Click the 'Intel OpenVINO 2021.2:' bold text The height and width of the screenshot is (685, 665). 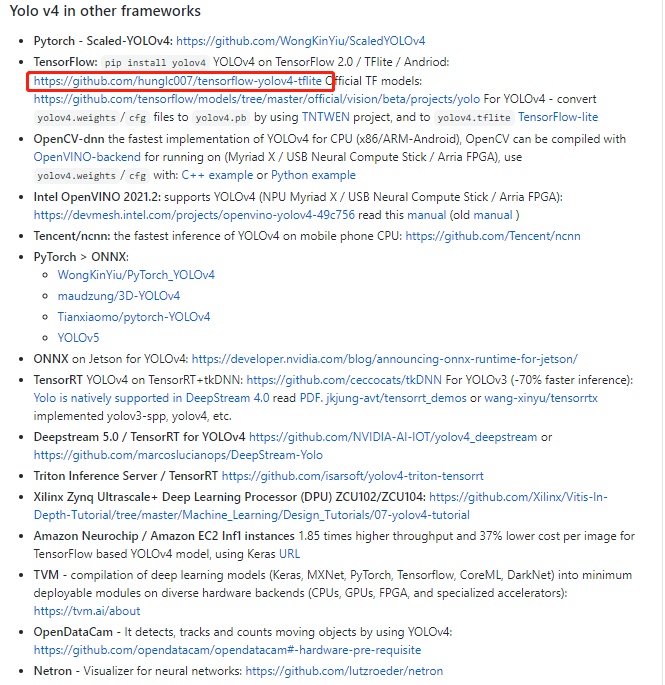coord(97,197)
